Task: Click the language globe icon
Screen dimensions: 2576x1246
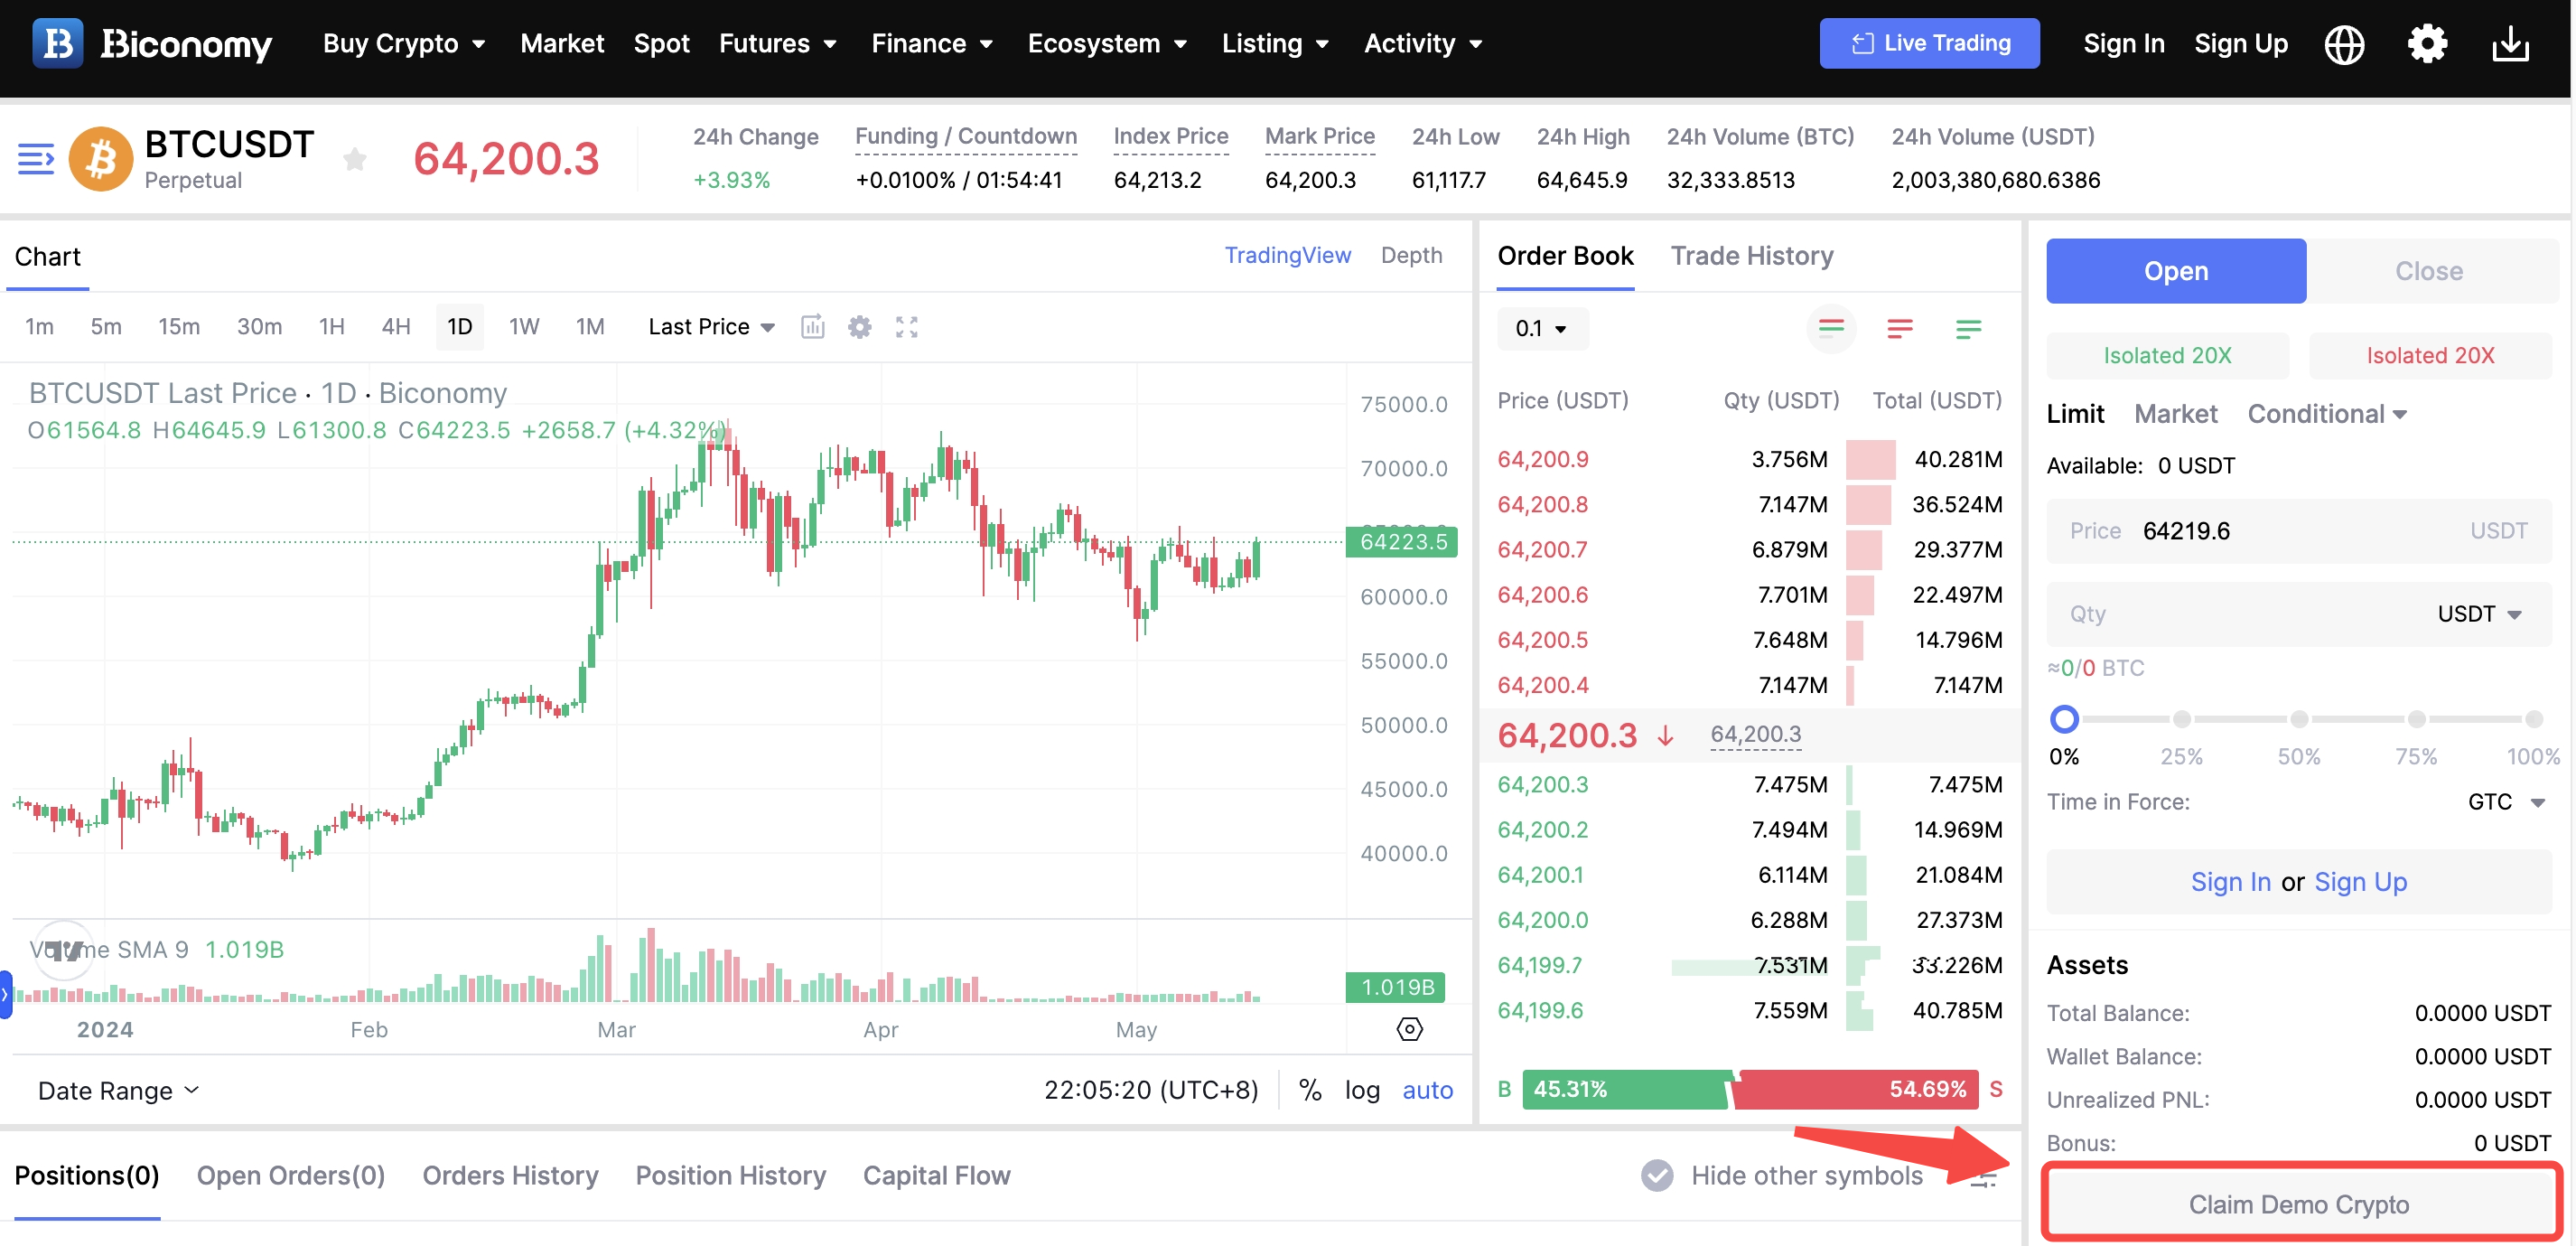Action: tap(2343, 44)
